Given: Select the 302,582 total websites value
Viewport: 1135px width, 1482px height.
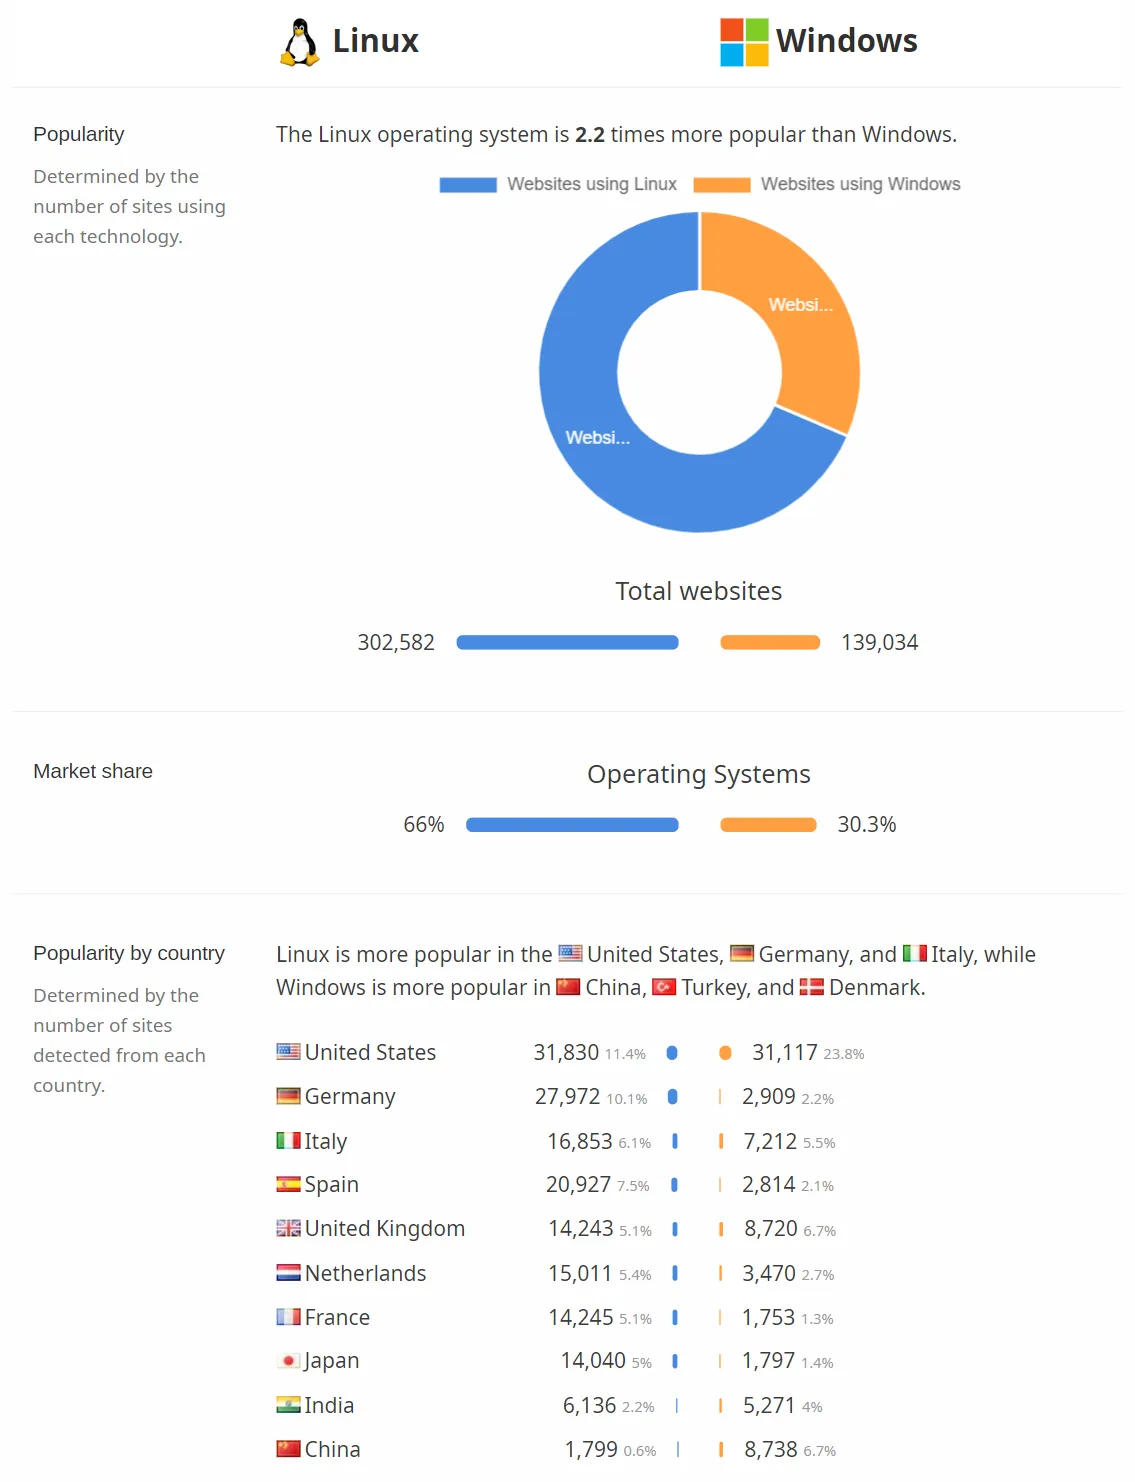Looking at the screenshot, I should (396, 643).
